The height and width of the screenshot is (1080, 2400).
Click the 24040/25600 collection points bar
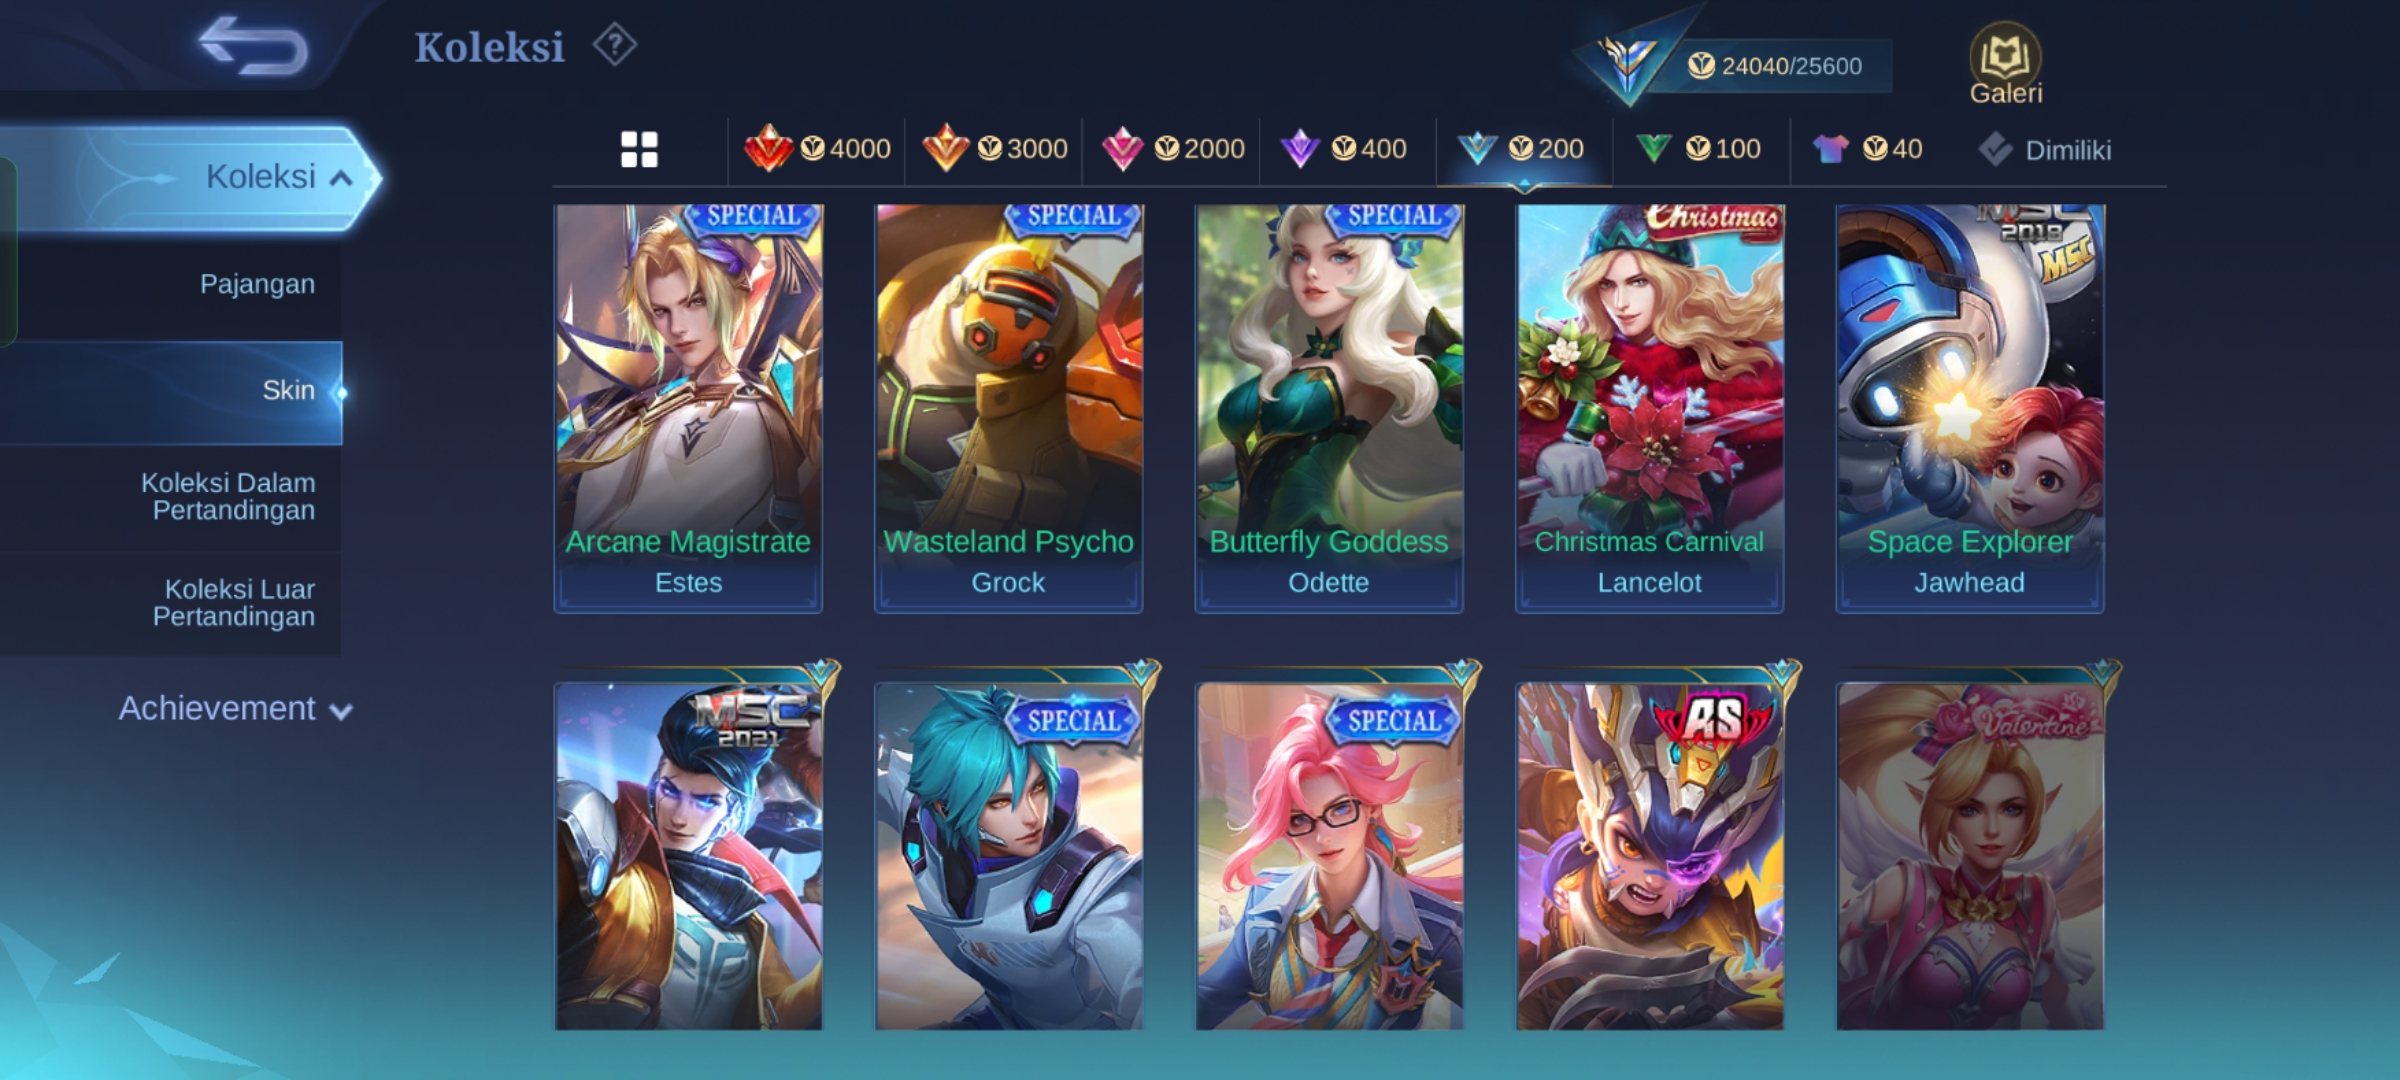(x=1775, y=66)
